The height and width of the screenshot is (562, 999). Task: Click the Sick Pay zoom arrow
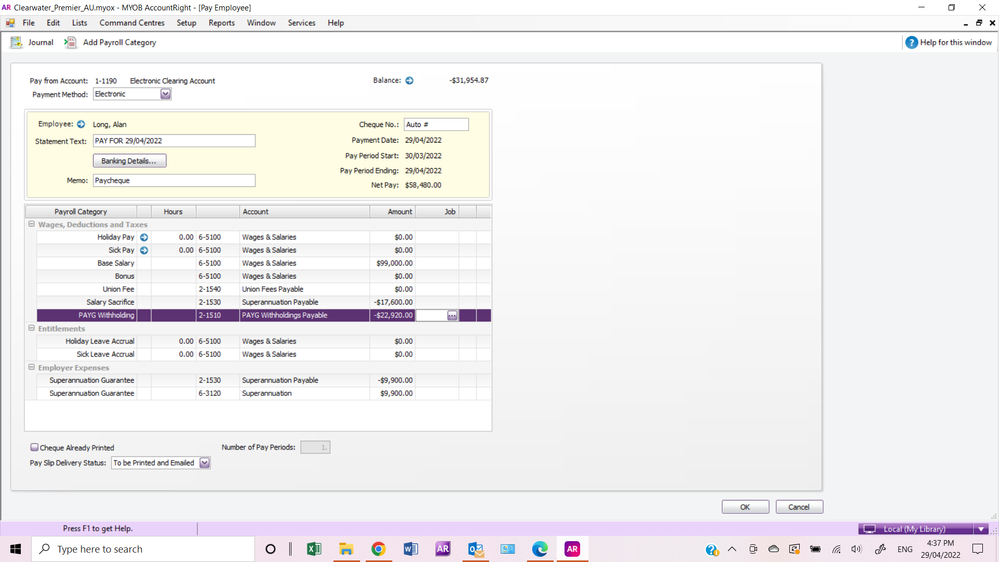(144, 250)
